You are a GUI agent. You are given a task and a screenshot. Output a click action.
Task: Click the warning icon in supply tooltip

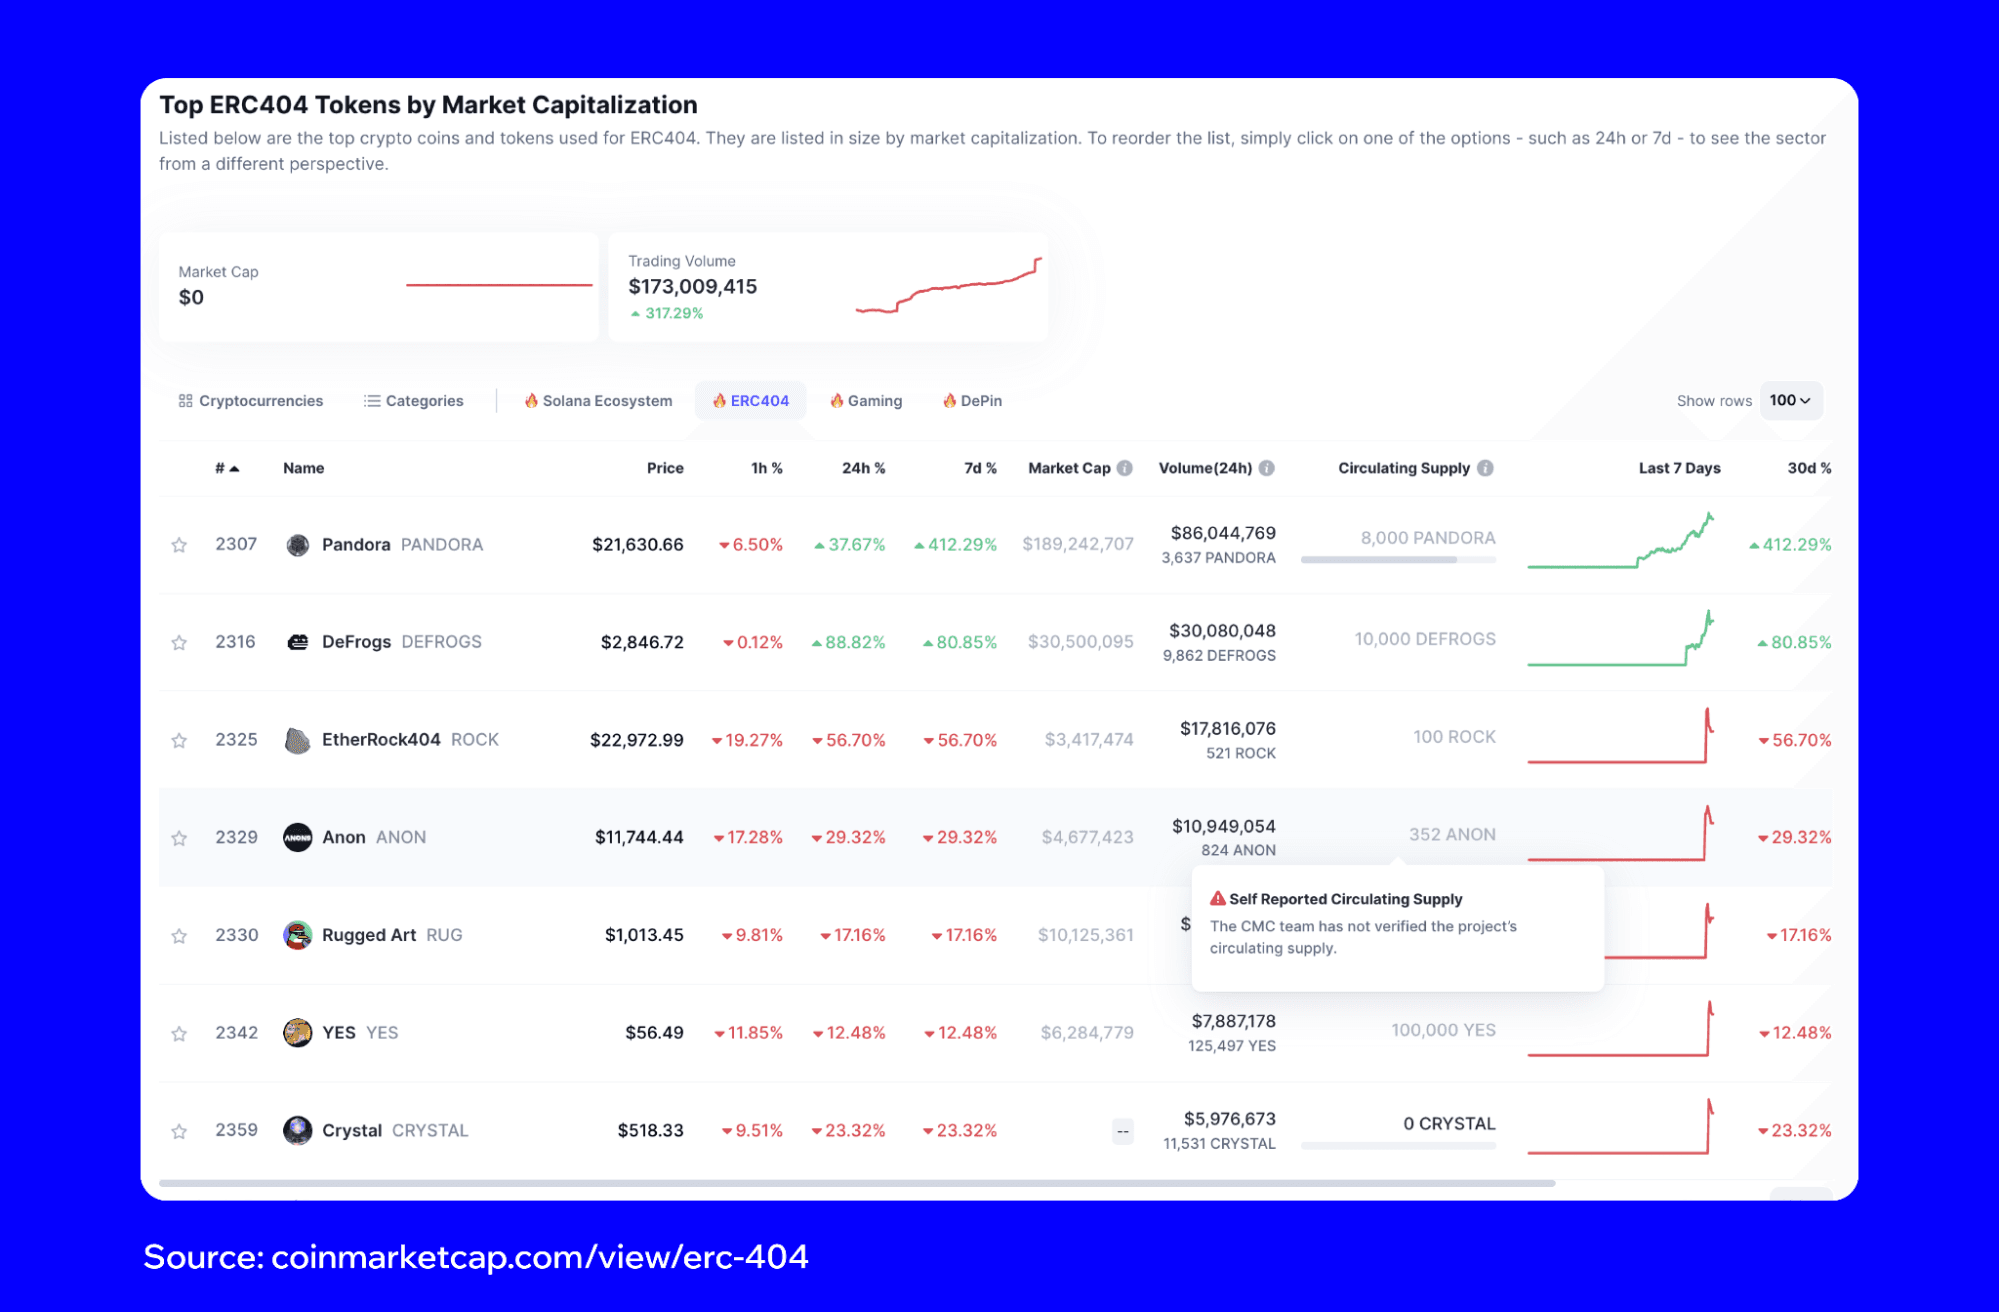(x=1218, y=899)
